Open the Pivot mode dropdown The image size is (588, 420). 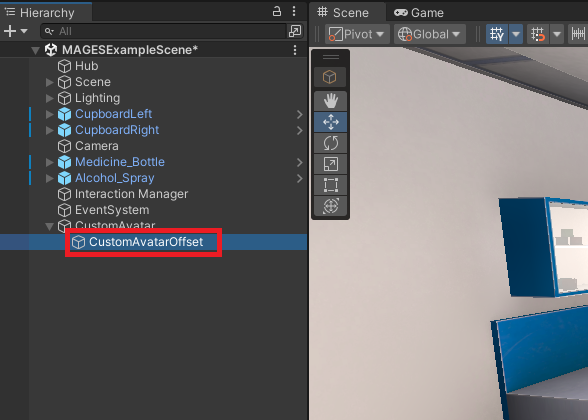(357, 34)
